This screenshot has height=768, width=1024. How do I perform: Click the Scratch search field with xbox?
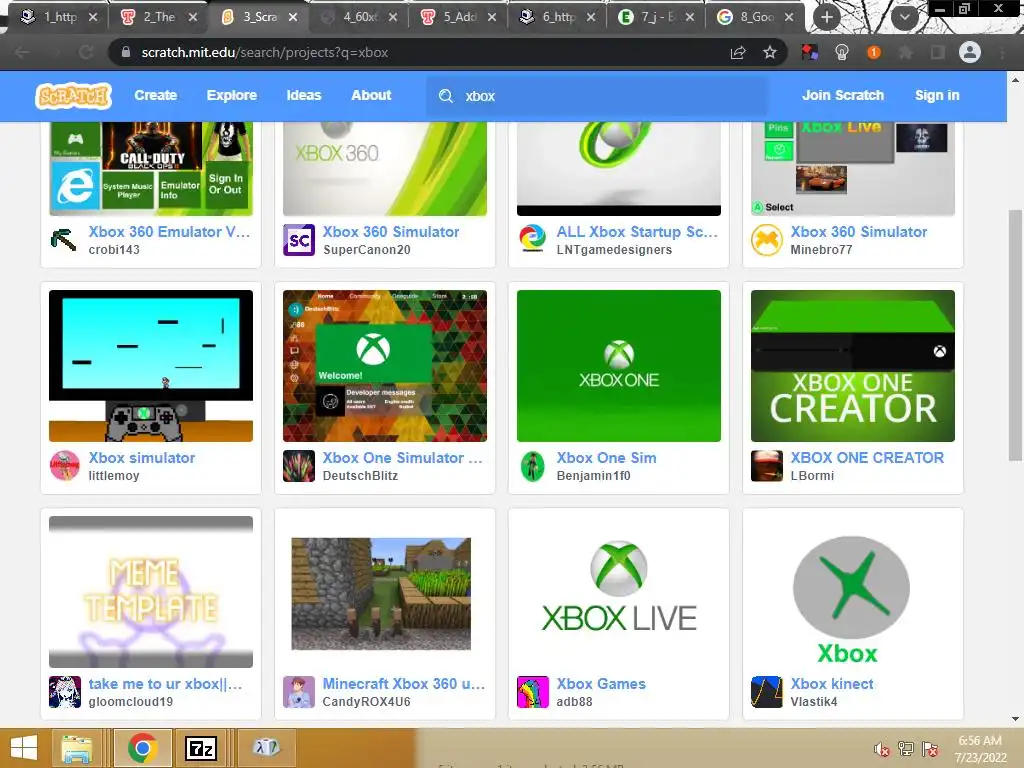(x=596, y=96)
